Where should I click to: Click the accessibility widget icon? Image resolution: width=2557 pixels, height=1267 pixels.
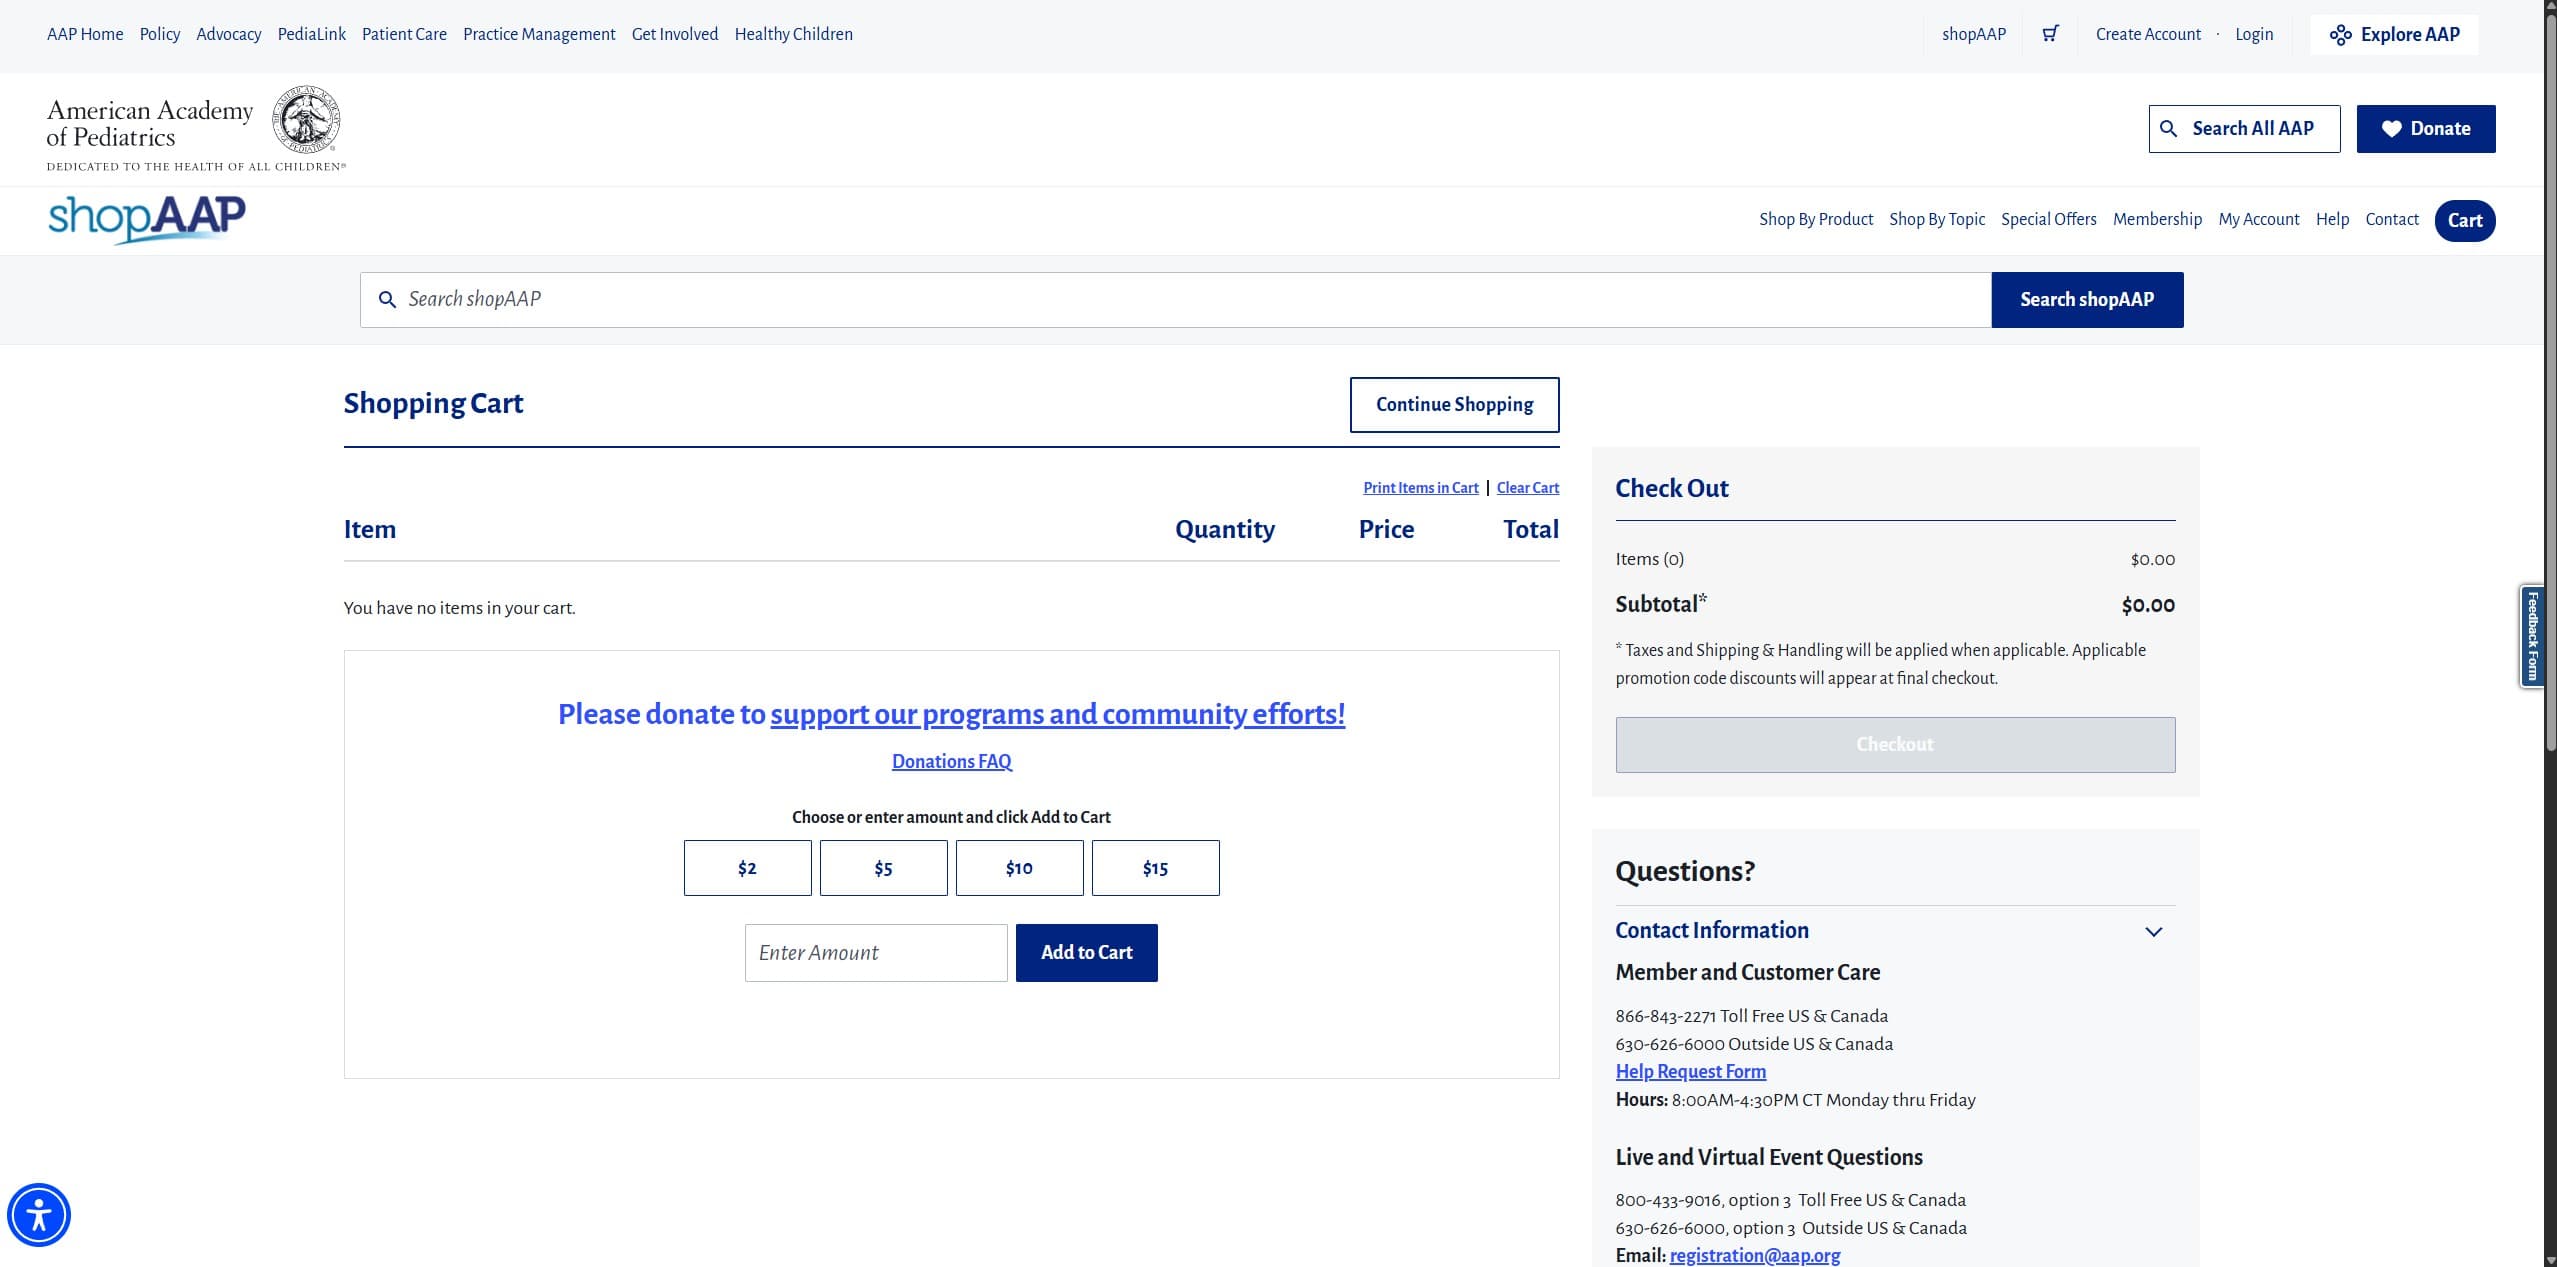point(39,1215)
